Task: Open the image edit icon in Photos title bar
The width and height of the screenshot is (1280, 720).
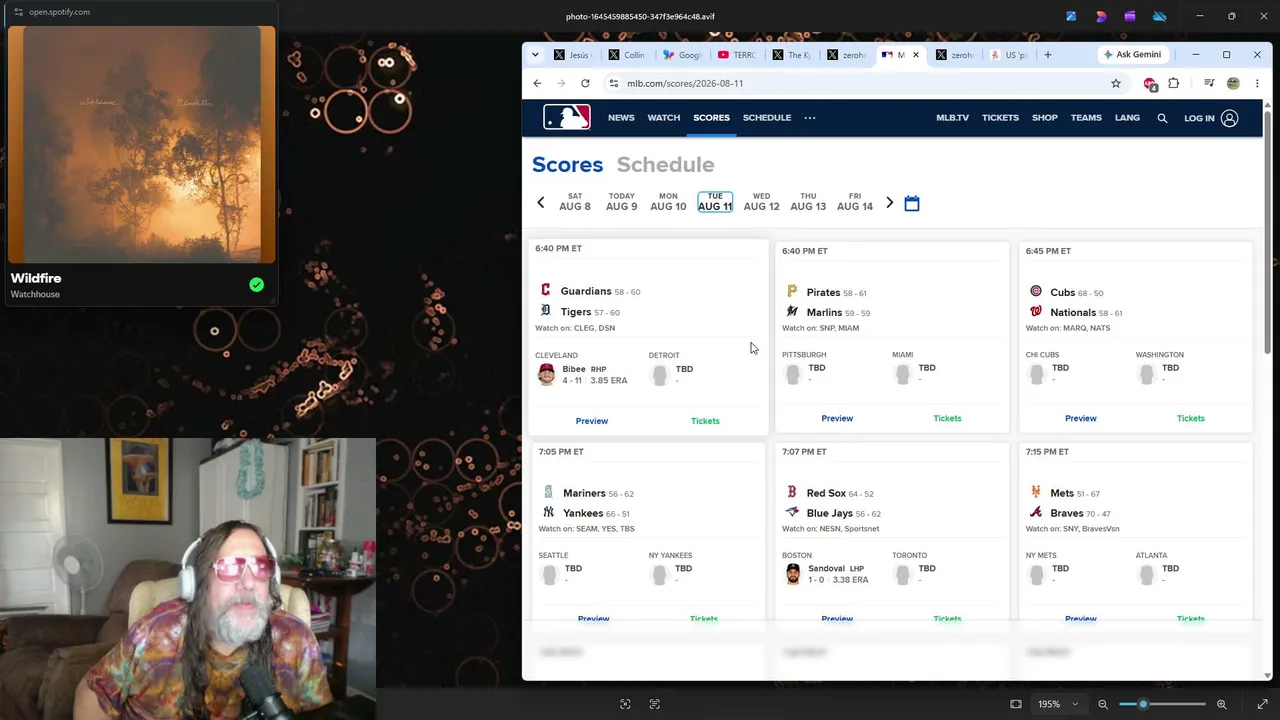Action: pyautogui.click(x=1071, y=16)
